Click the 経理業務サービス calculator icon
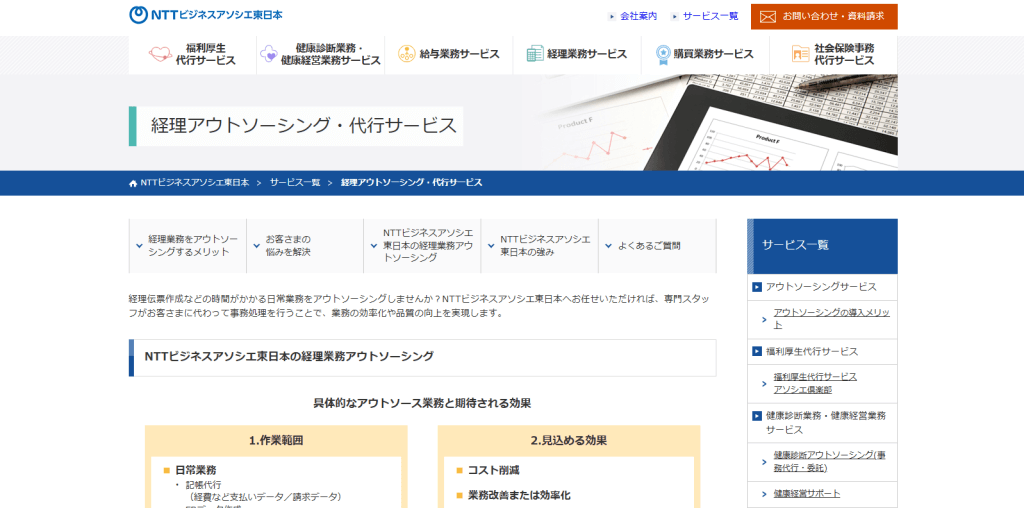 534,54
